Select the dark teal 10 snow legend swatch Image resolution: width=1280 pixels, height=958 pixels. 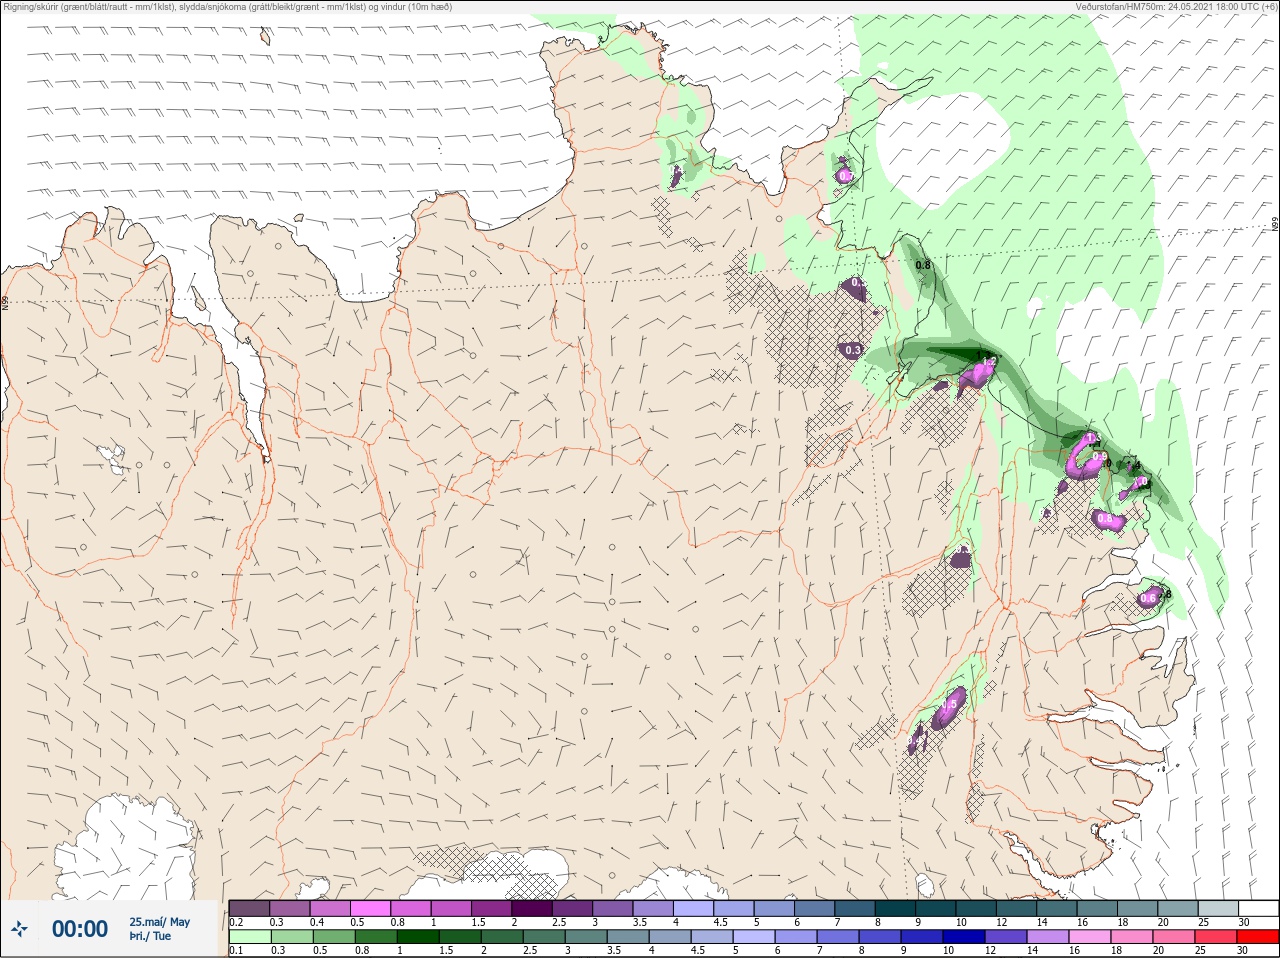coord(976,908)
